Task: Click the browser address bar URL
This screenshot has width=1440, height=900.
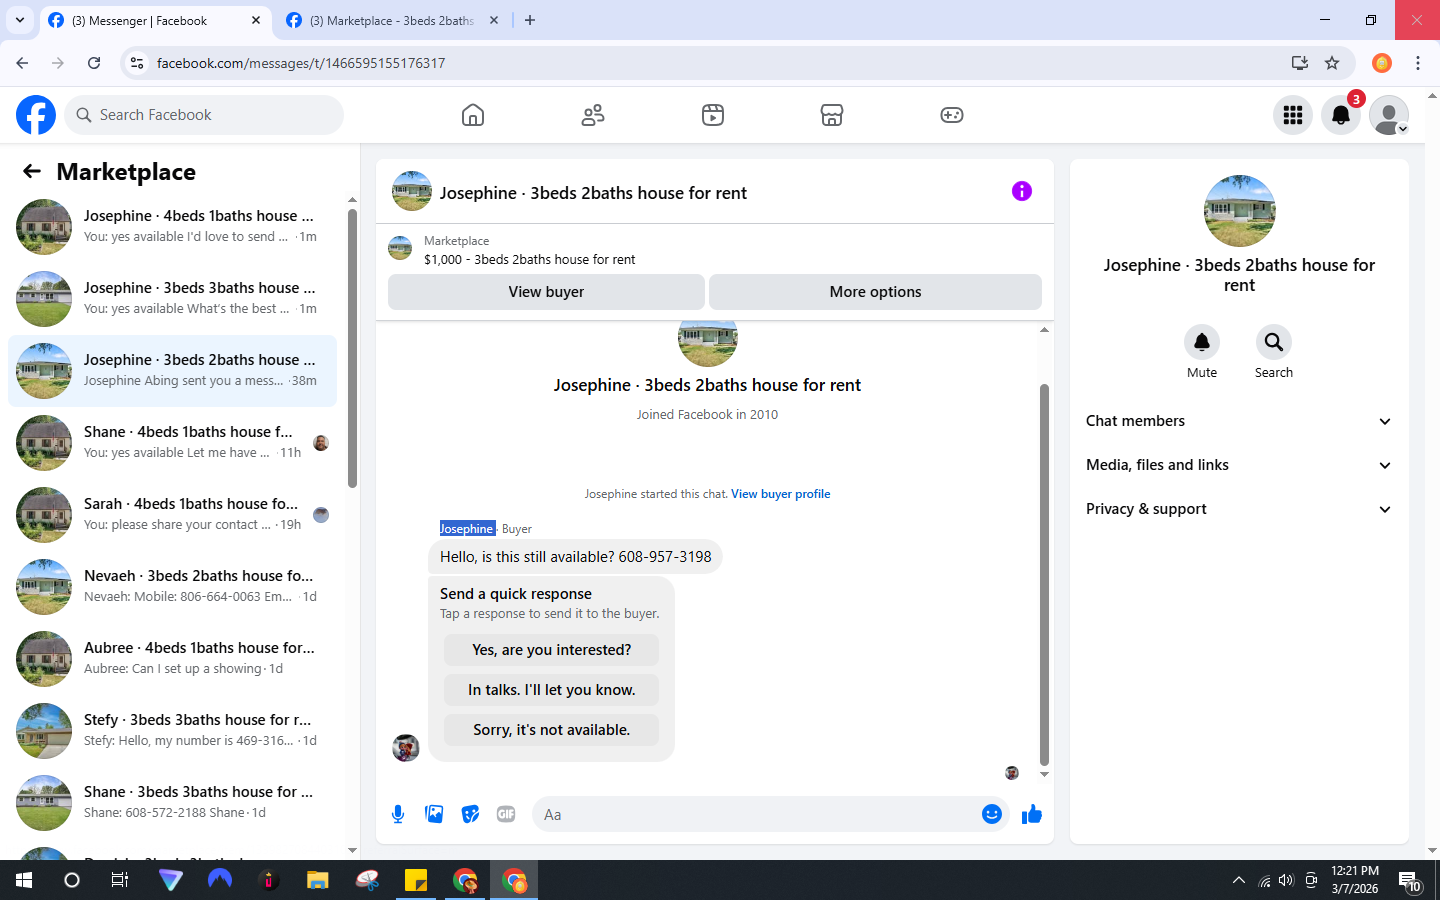Action: tap(301, 63)
